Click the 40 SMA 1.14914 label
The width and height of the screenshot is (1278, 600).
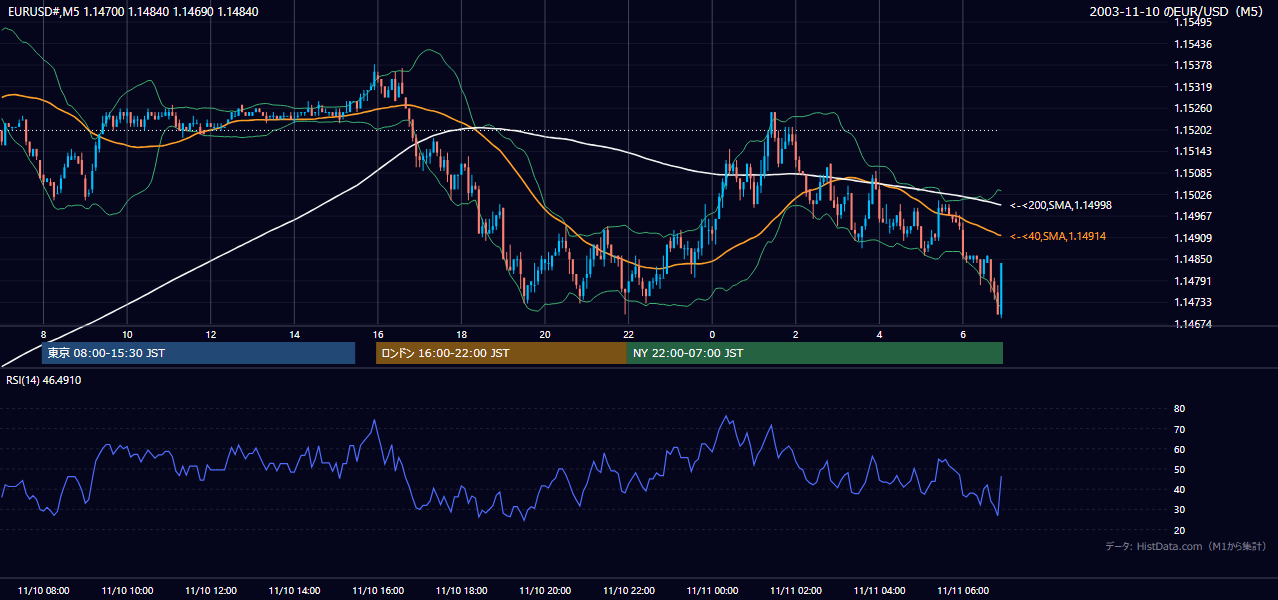(1058, 236)
